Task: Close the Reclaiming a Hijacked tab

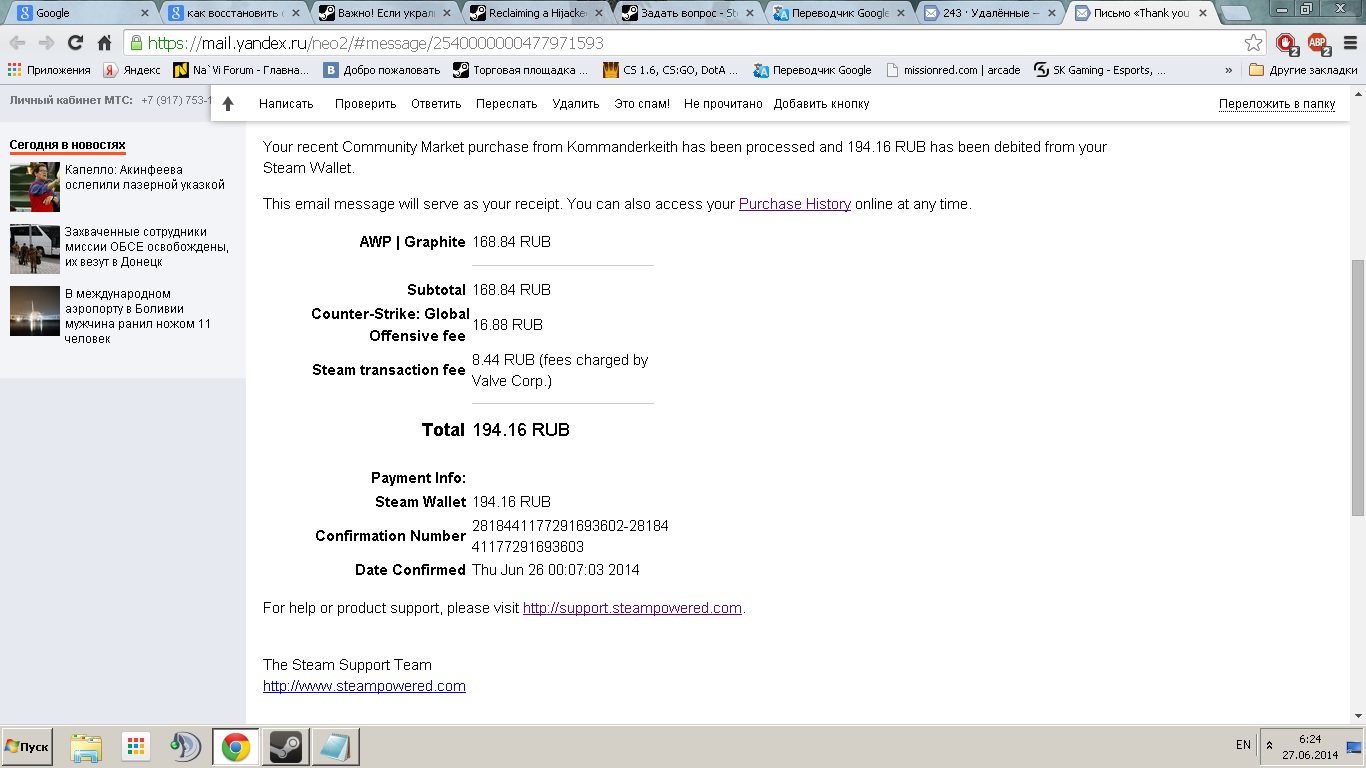Action: 599,13
